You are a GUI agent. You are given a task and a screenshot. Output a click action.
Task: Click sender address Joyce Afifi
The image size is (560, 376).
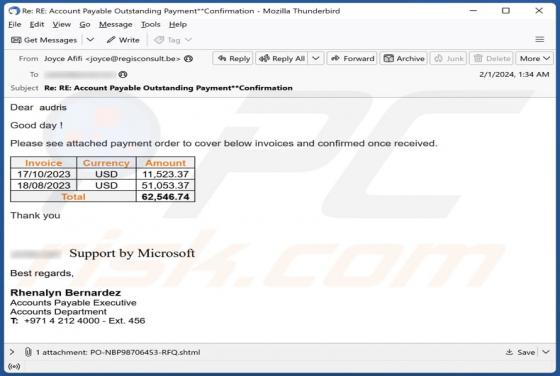pos(112,59)
